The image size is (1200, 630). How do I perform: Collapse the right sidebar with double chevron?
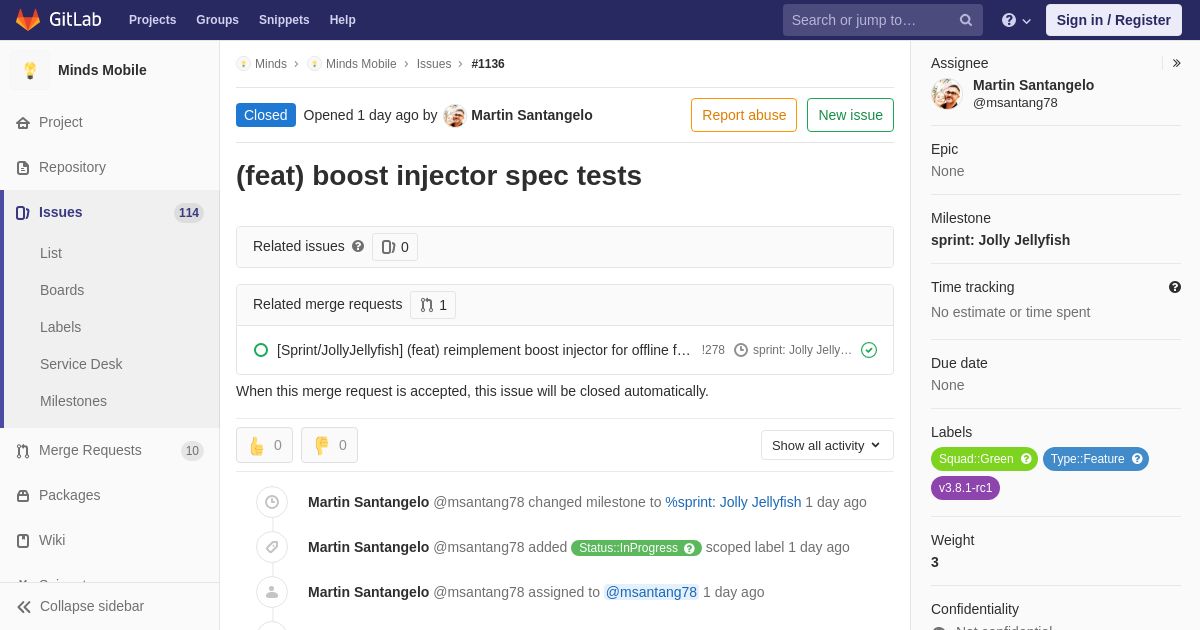[1176, 63]
